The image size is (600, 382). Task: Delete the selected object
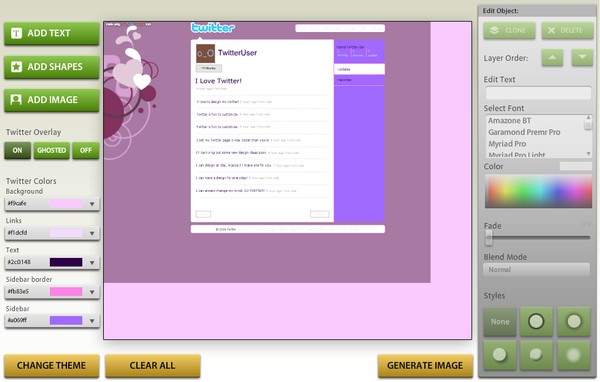pyautogui.click(x=567, y=31)
